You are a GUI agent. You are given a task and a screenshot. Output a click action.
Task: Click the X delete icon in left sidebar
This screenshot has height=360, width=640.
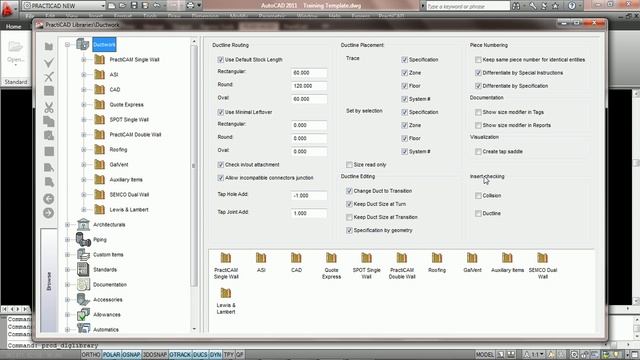point(49,76)
